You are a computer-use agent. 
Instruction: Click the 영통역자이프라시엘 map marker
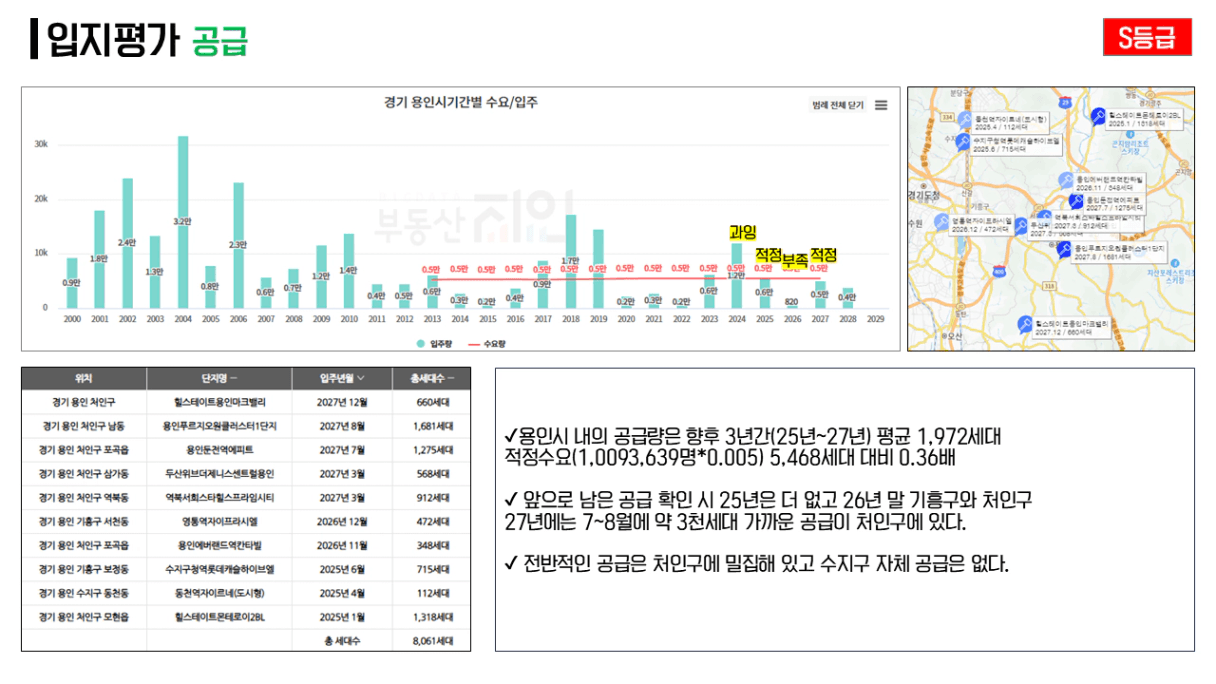point(941,222)
